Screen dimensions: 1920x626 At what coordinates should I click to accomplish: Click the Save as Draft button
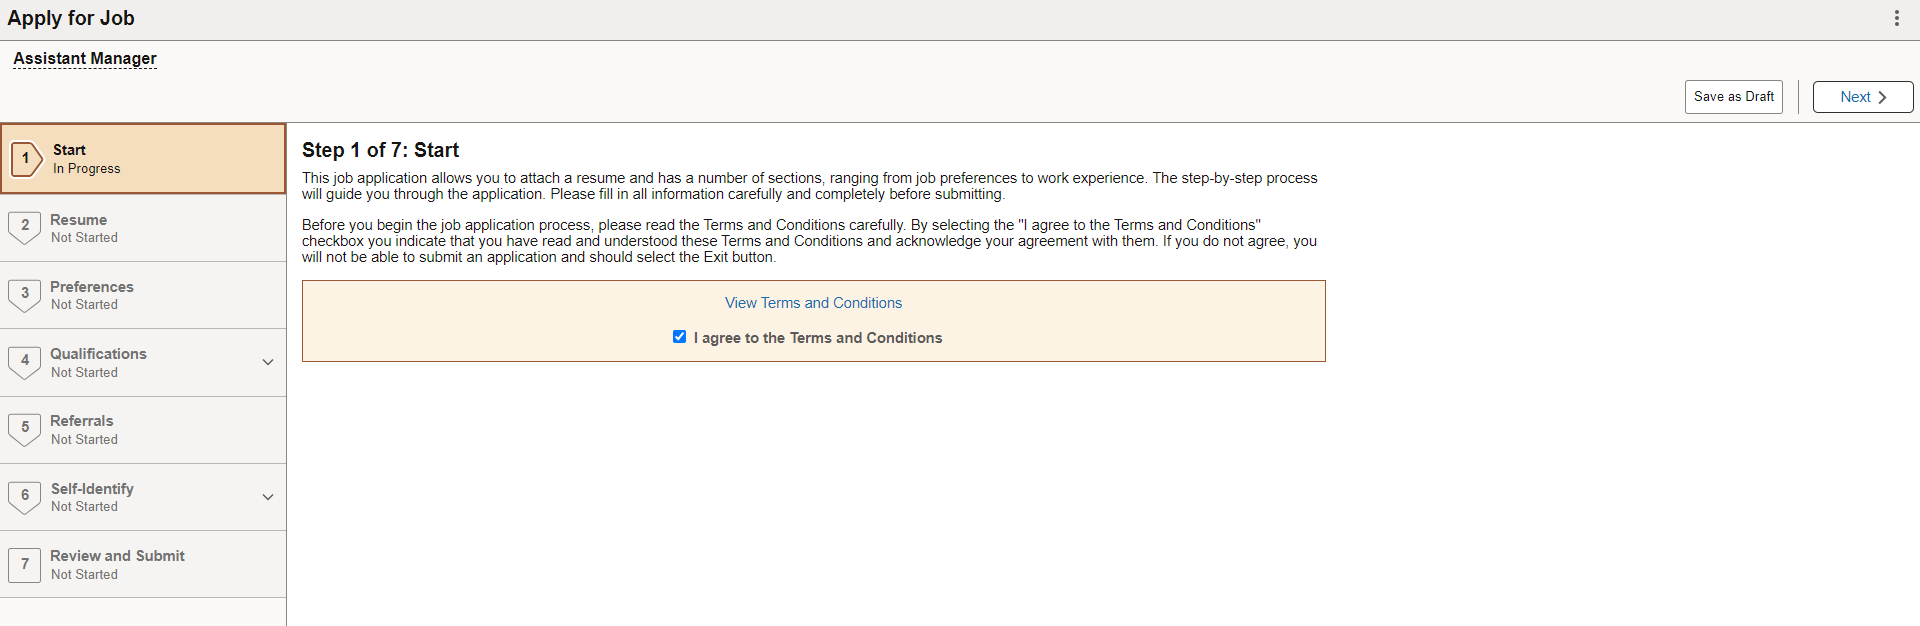coord(1733,97)
